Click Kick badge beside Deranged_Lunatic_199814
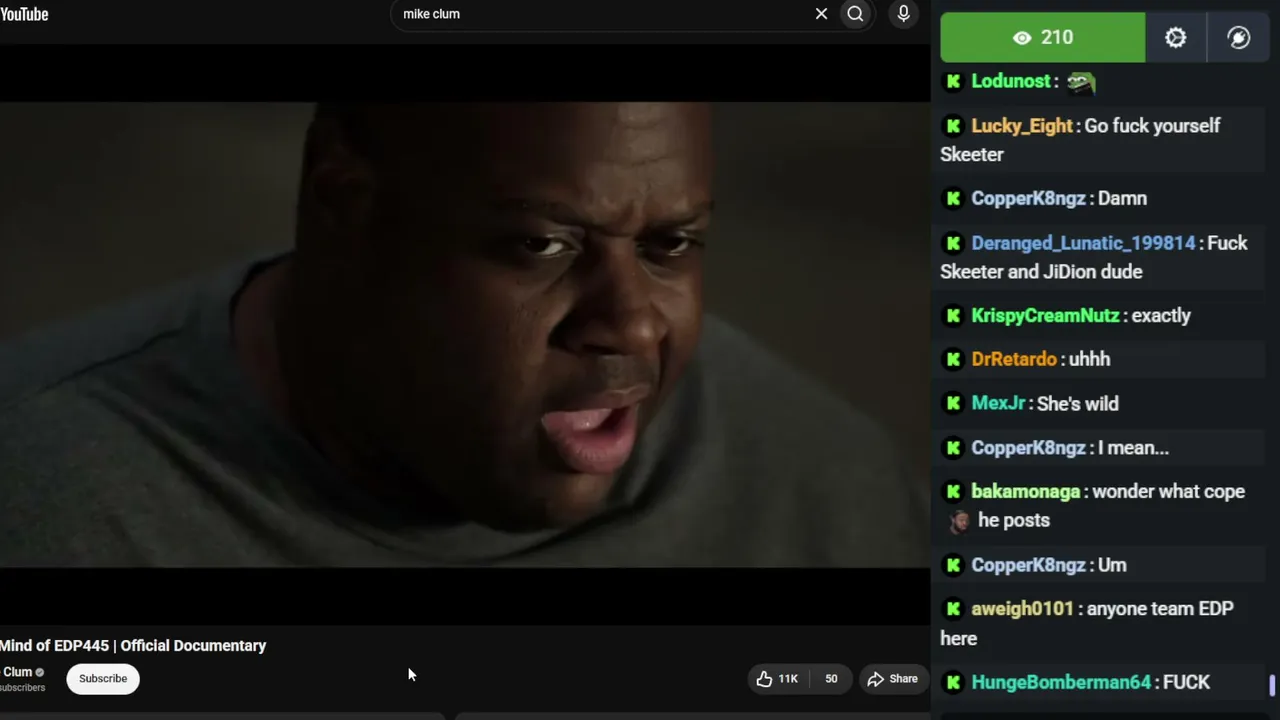This screenshot has height=720, width=1280. 953,243
